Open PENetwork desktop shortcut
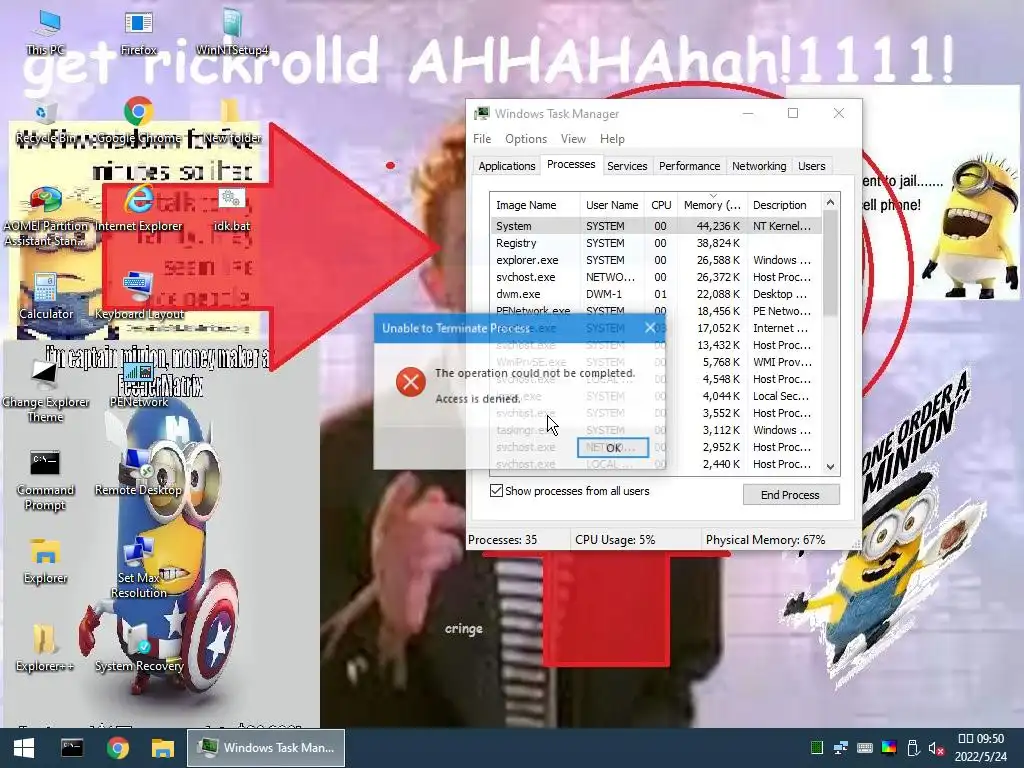Screen dimensions: 1024x768 pyautogui.click(x=138, y=385)
